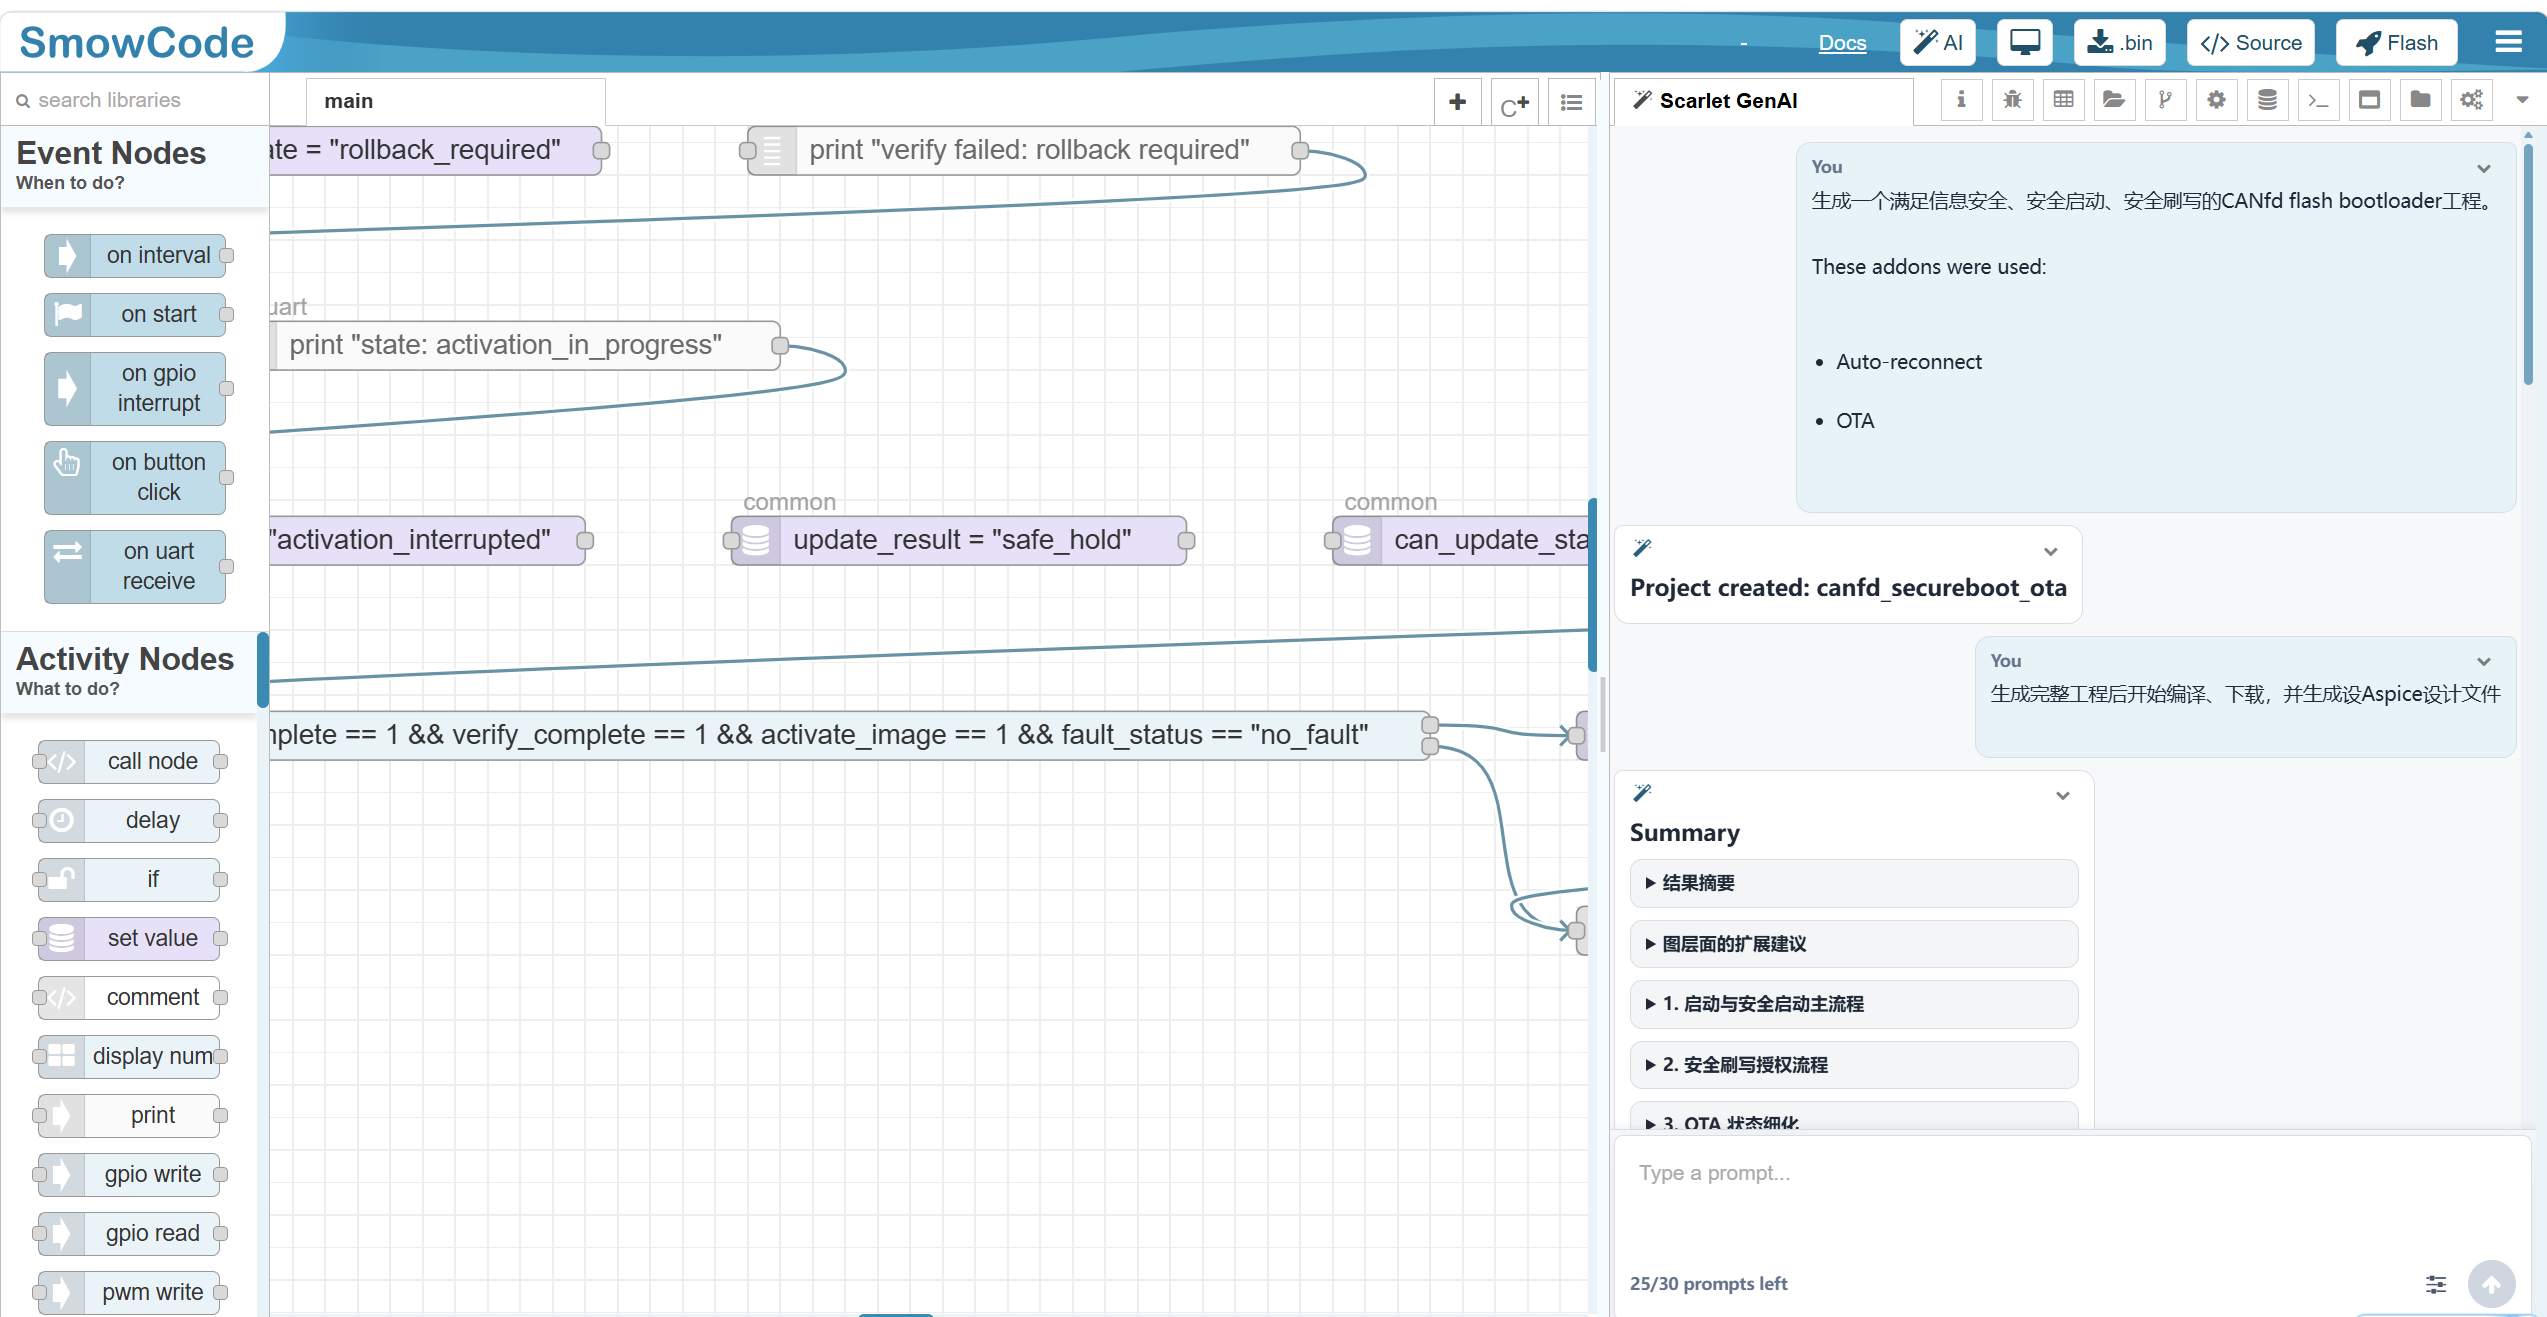This screenshot has width=2547, height=1317.
Task: Expand the 1. 启动与安全启动主流程 section
Action: pos(1853,1004)
